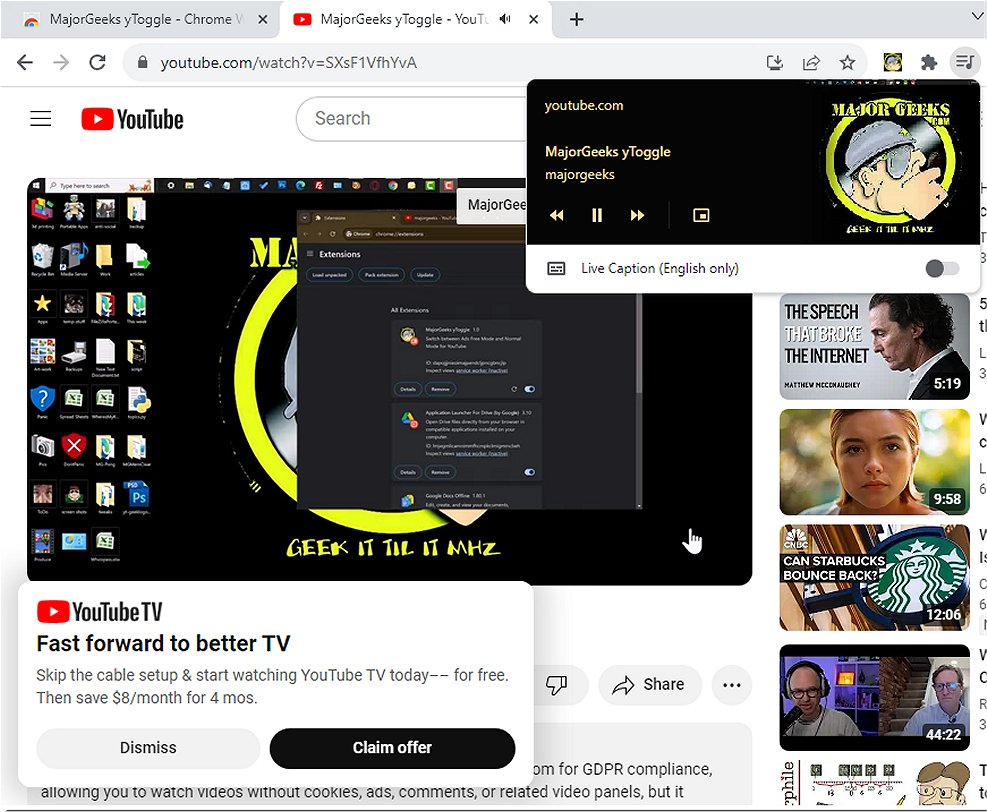Screen dimensions: 987x812
Task: Enter picture-in-picture from the media popup
Action: click(x=701, y=215)
